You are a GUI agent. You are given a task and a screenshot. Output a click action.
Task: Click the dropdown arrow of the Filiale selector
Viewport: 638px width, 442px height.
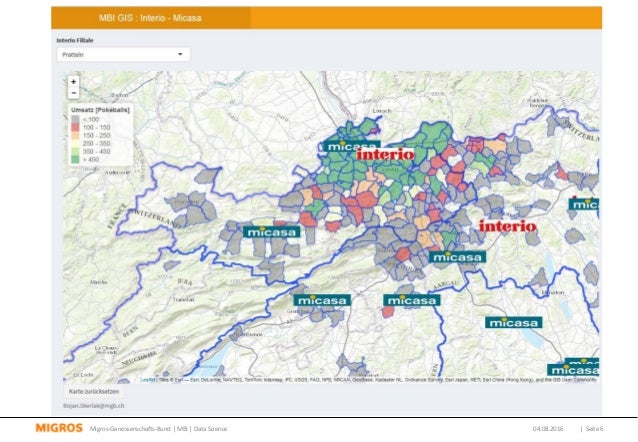tap(180, 55)
